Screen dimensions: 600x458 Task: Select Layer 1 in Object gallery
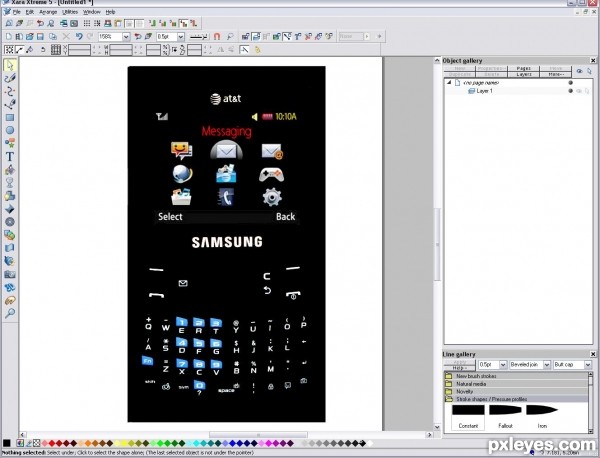tap(484, 91)
